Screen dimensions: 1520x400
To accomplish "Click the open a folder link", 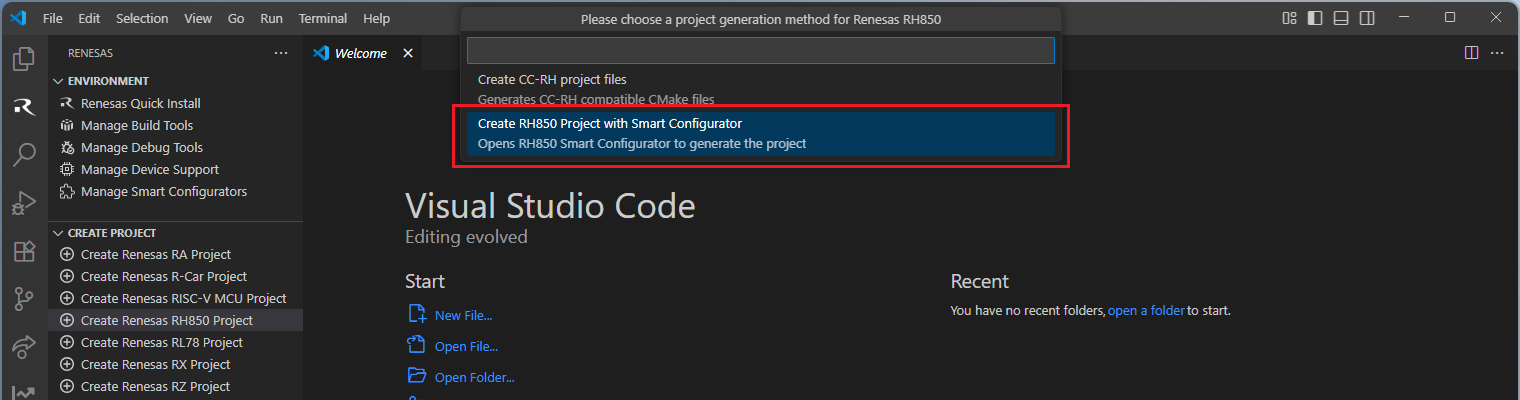I will tap(1146, 310).
